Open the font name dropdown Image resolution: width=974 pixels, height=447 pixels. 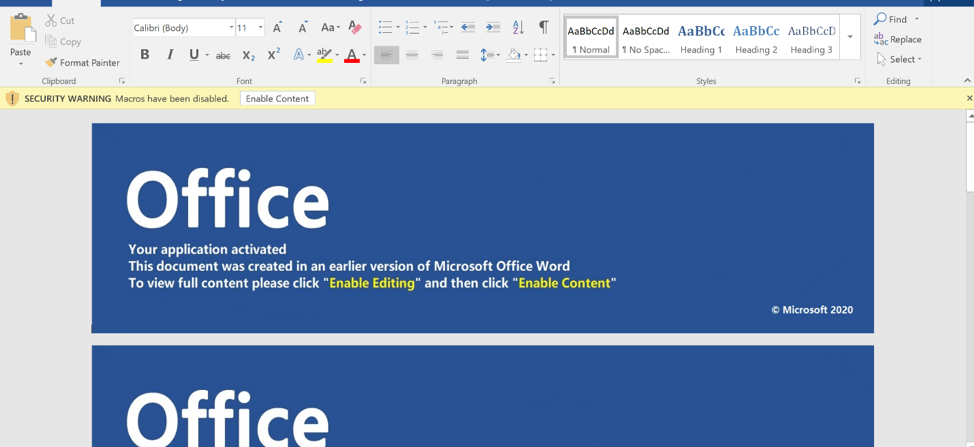(231, 27)
